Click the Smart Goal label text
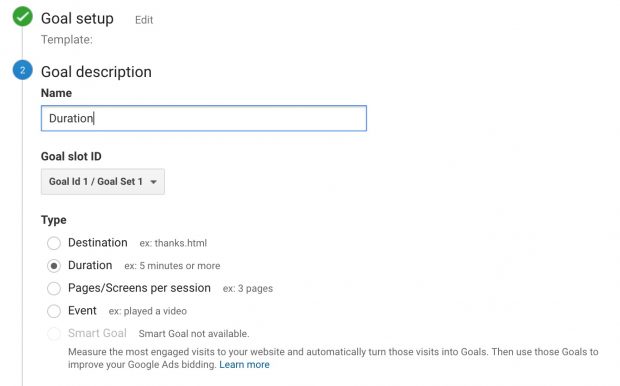Screen dimensions: 620x386 [x=97, y=333]
